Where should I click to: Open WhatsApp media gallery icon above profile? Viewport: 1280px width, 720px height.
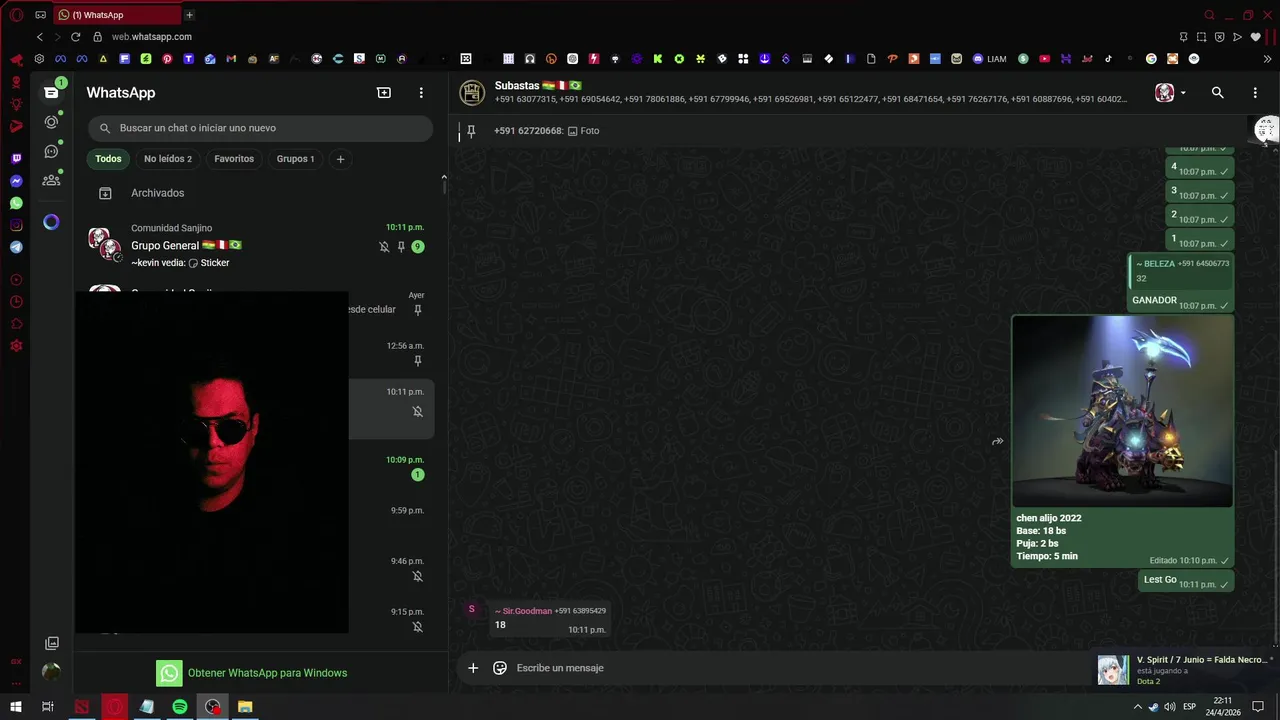tap(52, 643)
